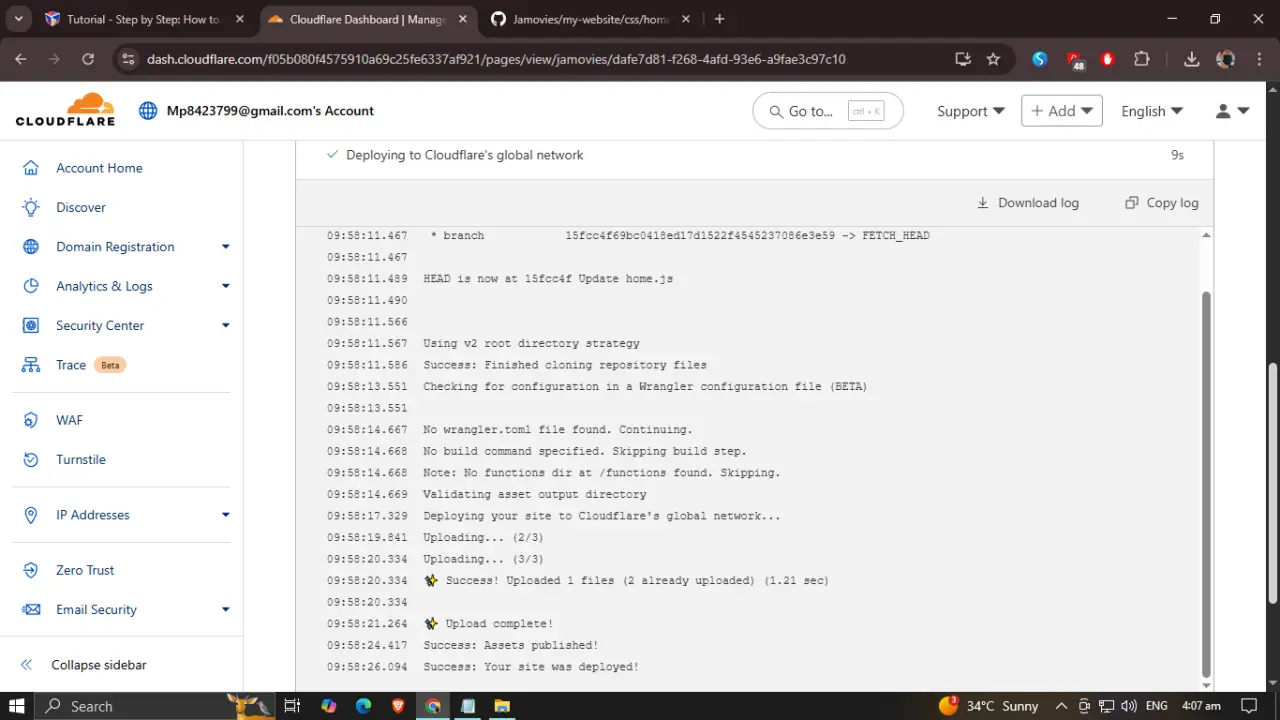Click log line 'Success: Your site was deployed!'

click(x=531, y=667)
